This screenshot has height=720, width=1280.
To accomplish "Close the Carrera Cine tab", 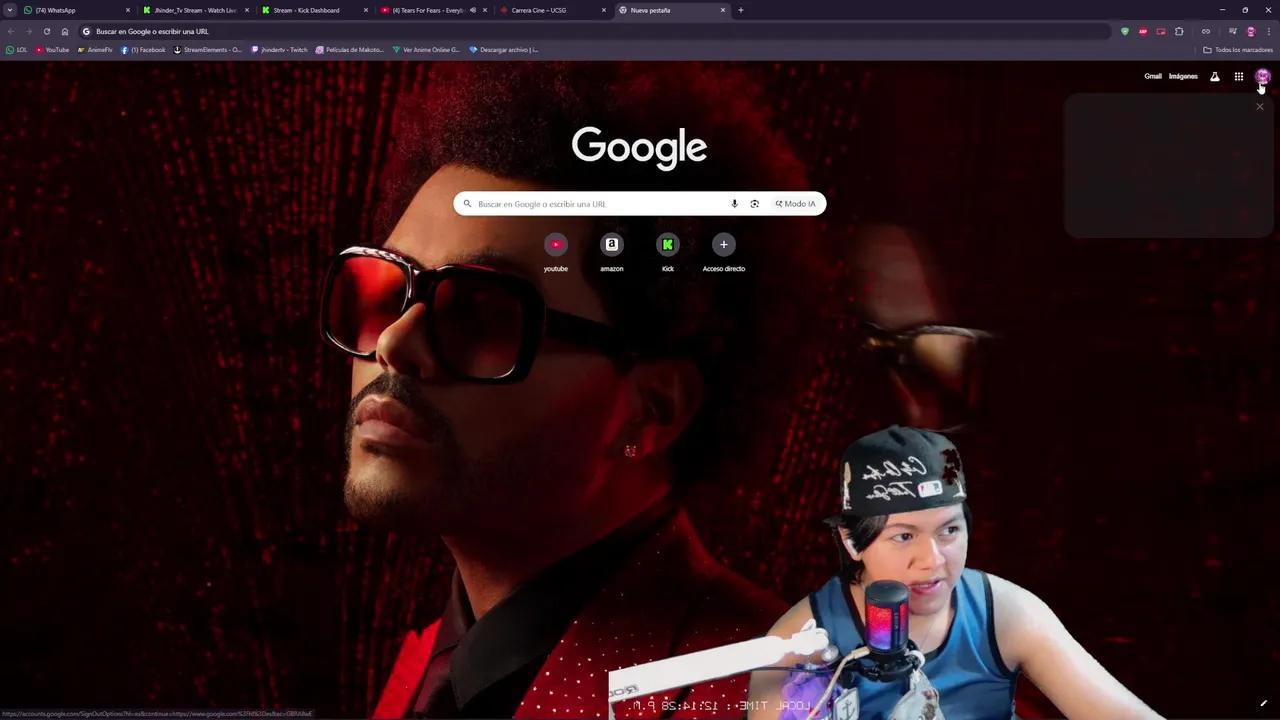I will click(604, 10).
